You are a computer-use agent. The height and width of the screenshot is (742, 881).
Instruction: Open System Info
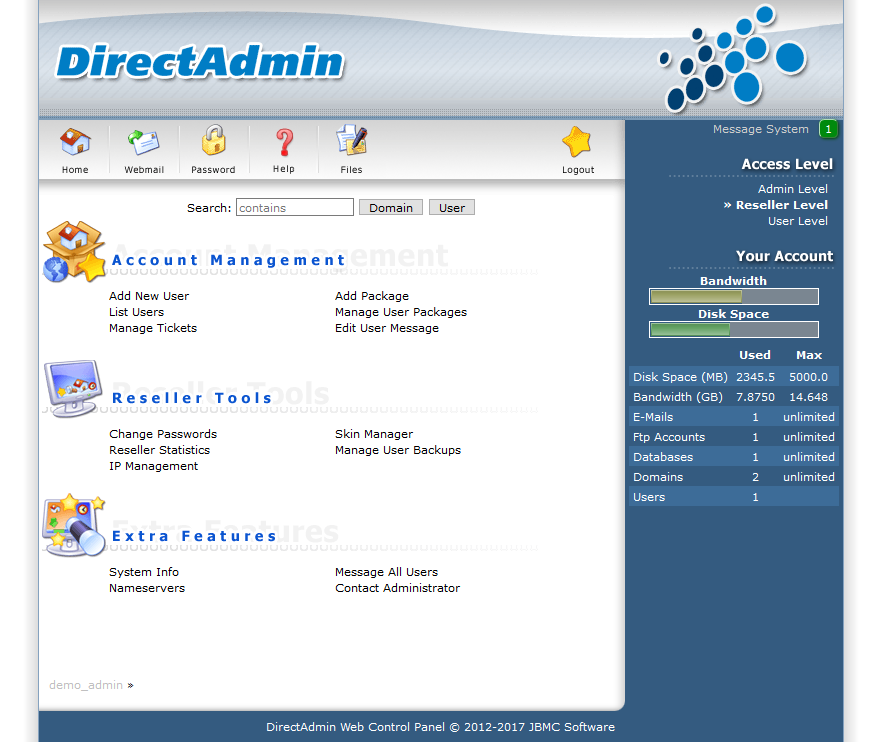pos(144,572)
